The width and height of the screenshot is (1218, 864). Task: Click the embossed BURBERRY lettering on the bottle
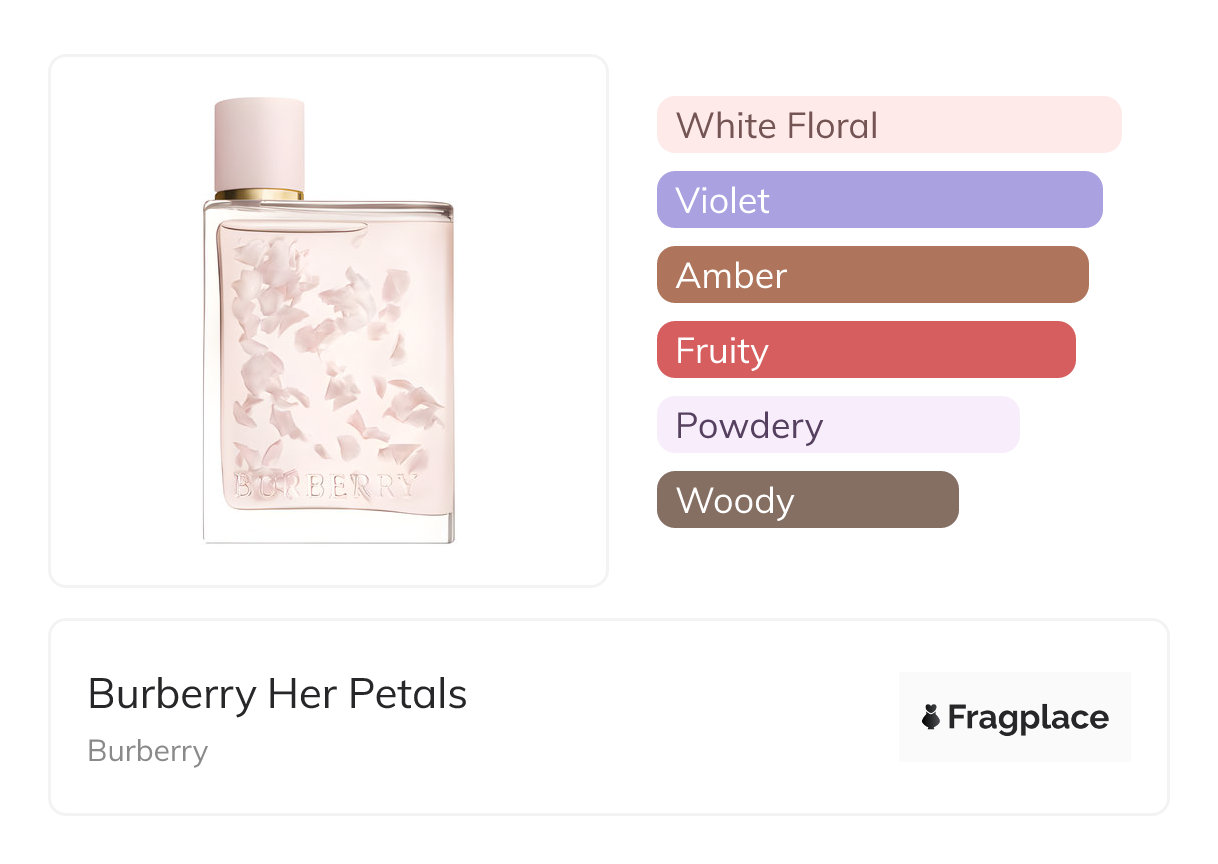pyautogui.click(x=325, y=486)
